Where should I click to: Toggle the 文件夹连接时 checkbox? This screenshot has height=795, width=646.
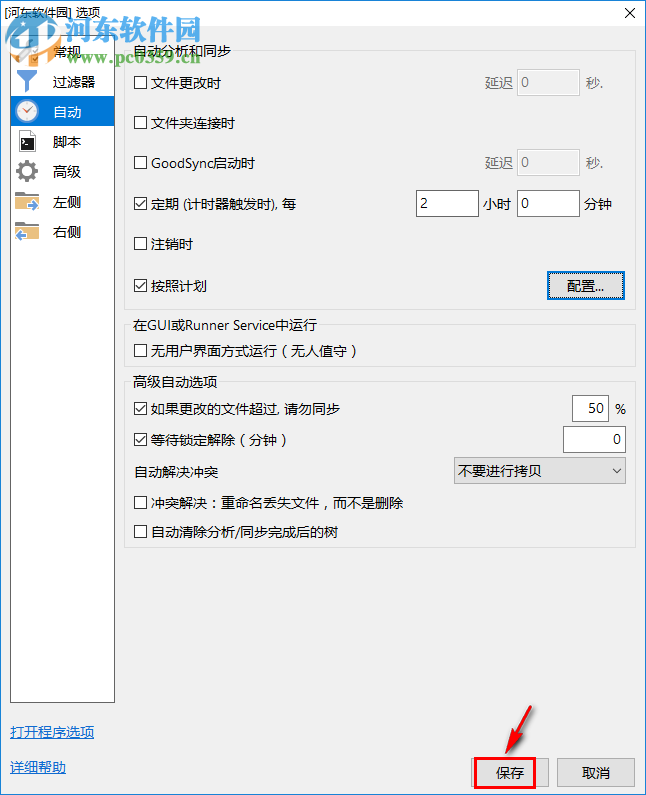point(140,123)
